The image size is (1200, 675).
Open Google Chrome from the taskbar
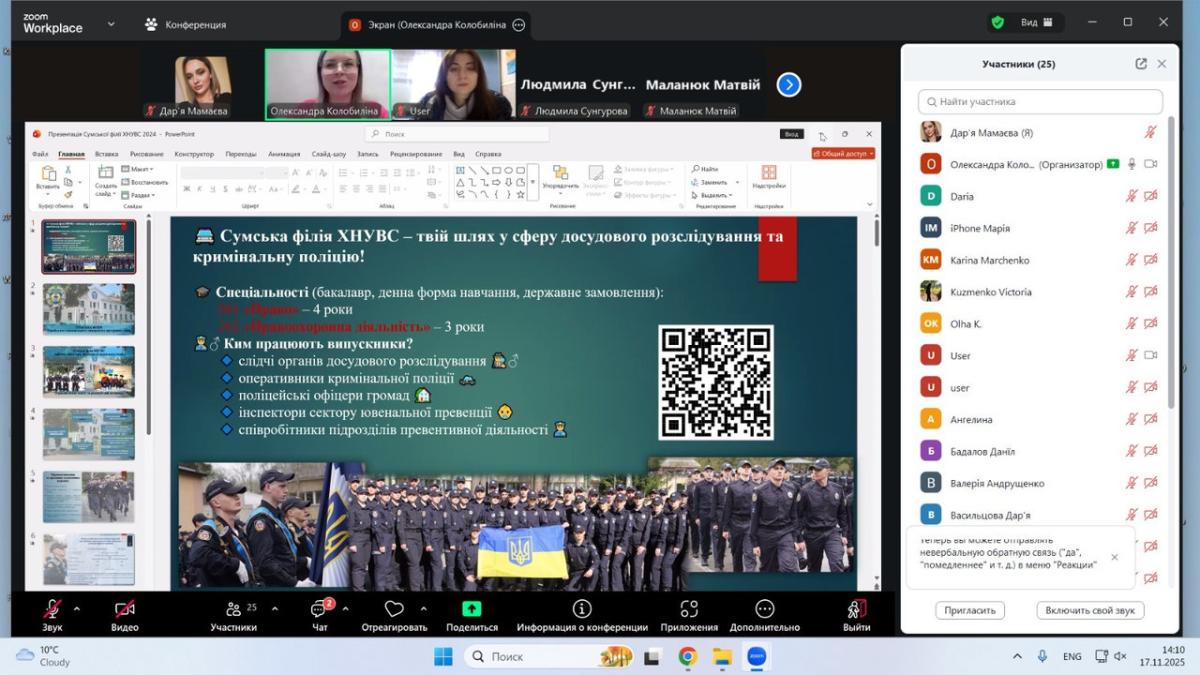(687, 657)
